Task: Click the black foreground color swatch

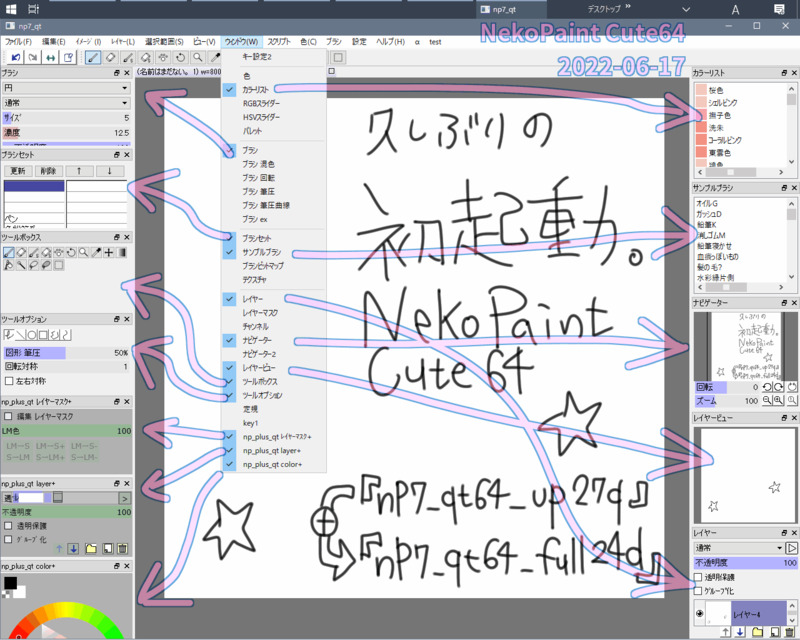Action: pyautogui.click(x=10, y=582)
